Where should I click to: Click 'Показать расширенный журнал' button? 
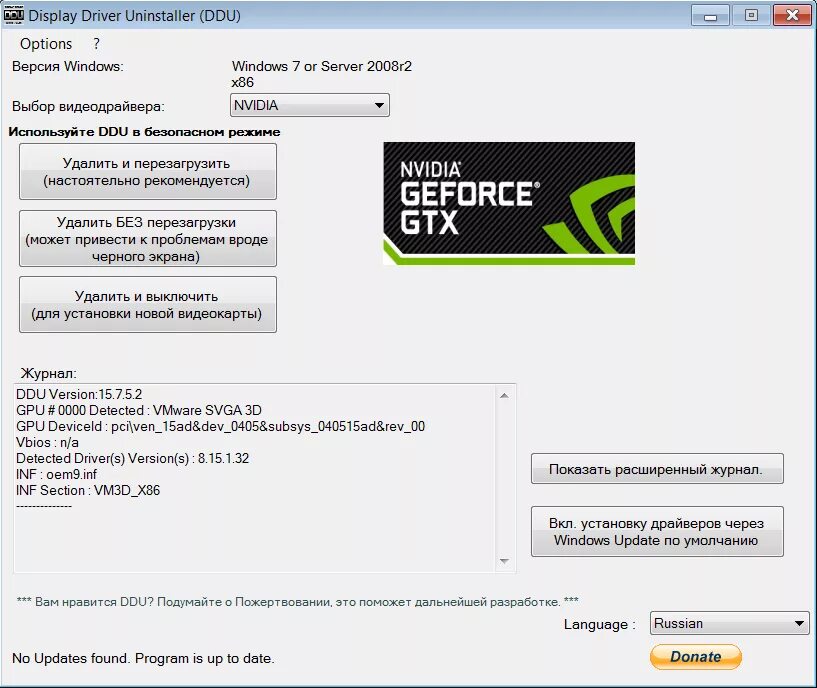[x=657, y=469]
